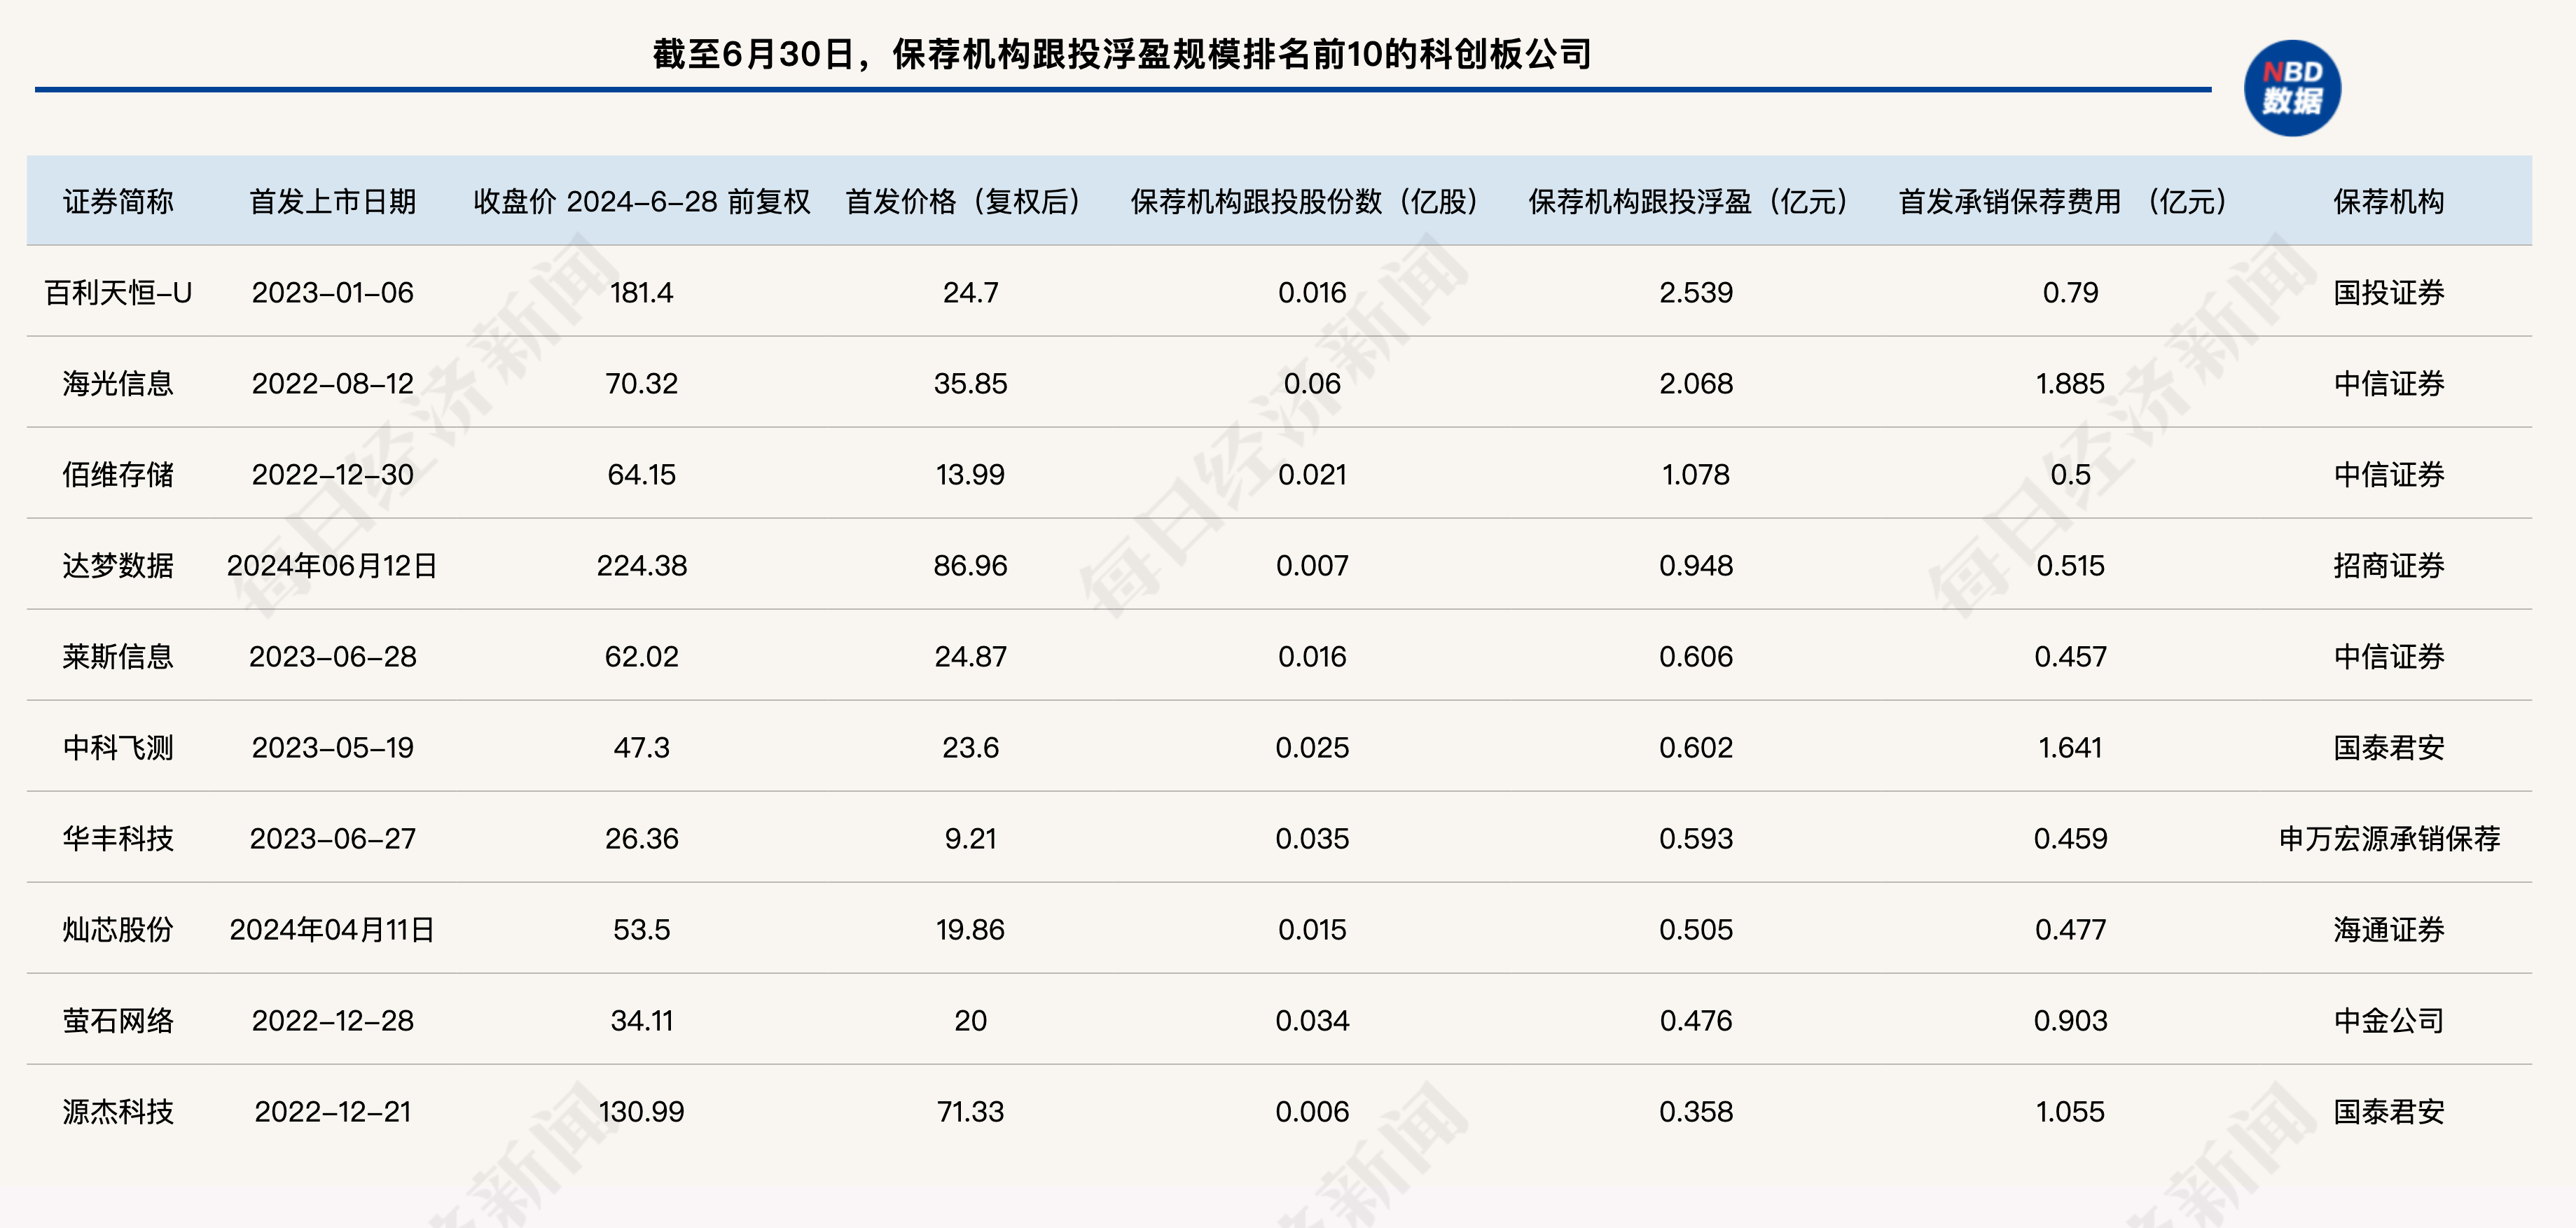This screenshot has width=2576, height=1228.
Task: Click underwriting fee 1.885
Action: (x=2070, y=384)
